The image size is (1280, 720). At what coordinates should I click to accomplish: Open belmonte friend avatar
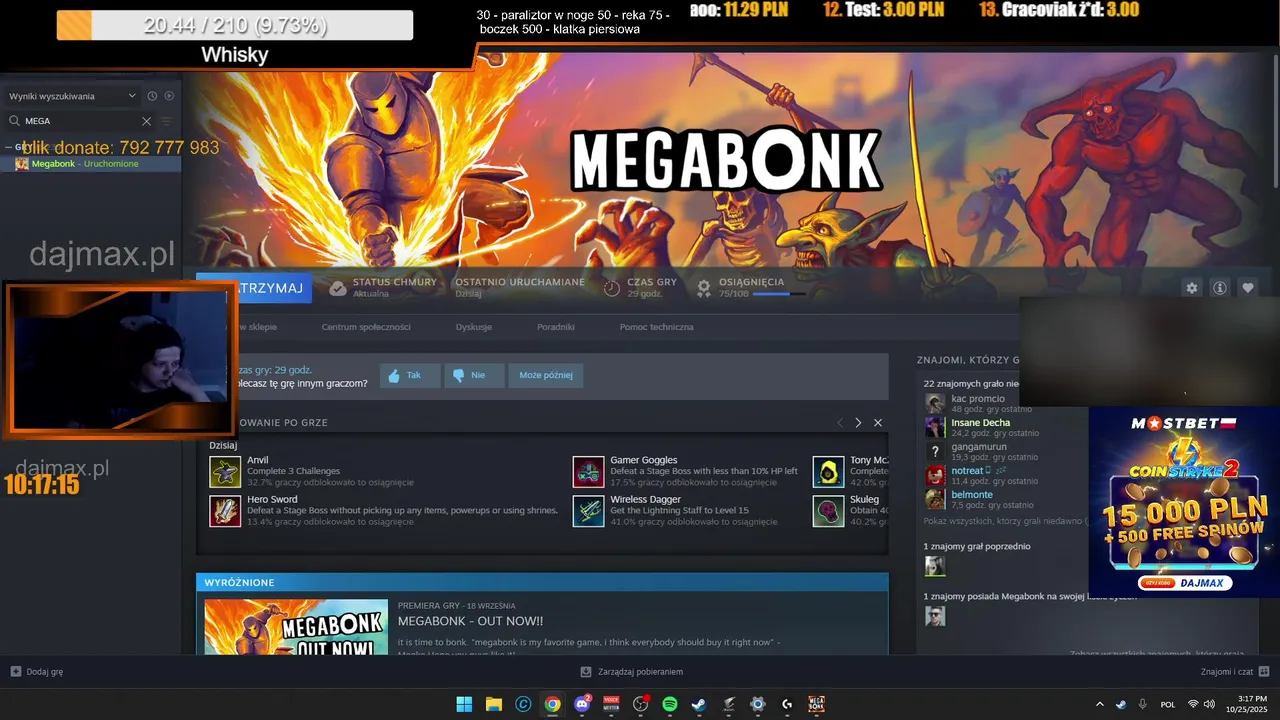(x=935, y=499)
